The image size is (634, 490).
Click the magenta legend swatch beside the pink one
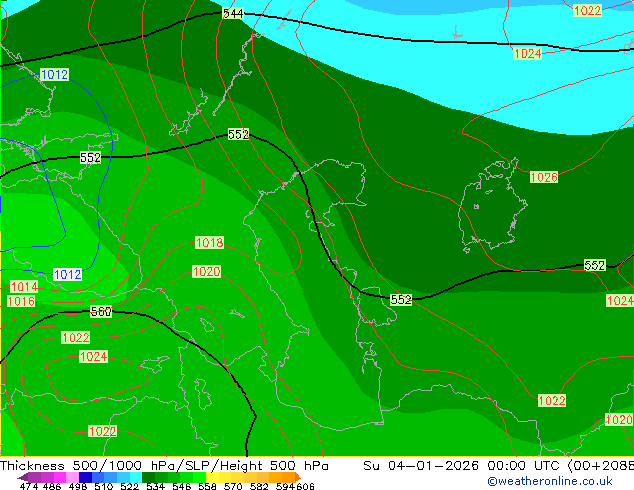[60, 477]
